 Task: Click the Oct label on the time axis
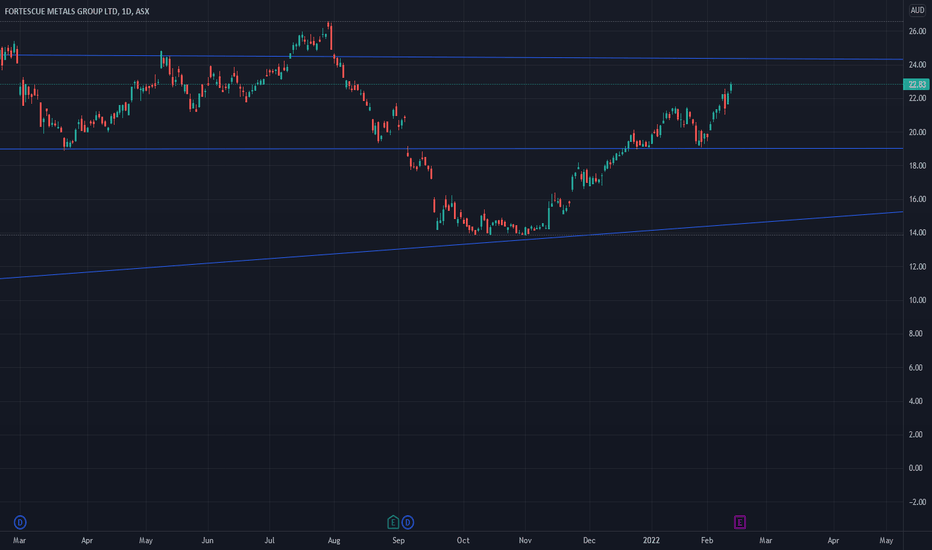tap(463, 540)
